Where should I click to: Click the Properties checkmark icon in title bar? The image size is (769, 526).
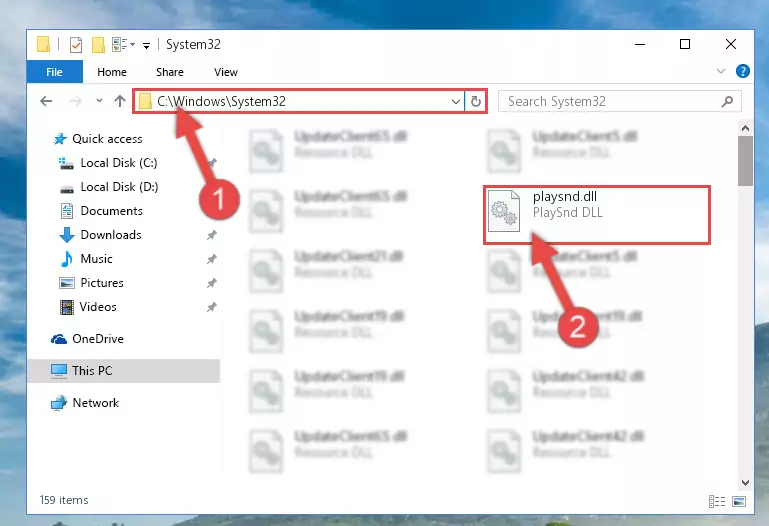pos(76,45)
